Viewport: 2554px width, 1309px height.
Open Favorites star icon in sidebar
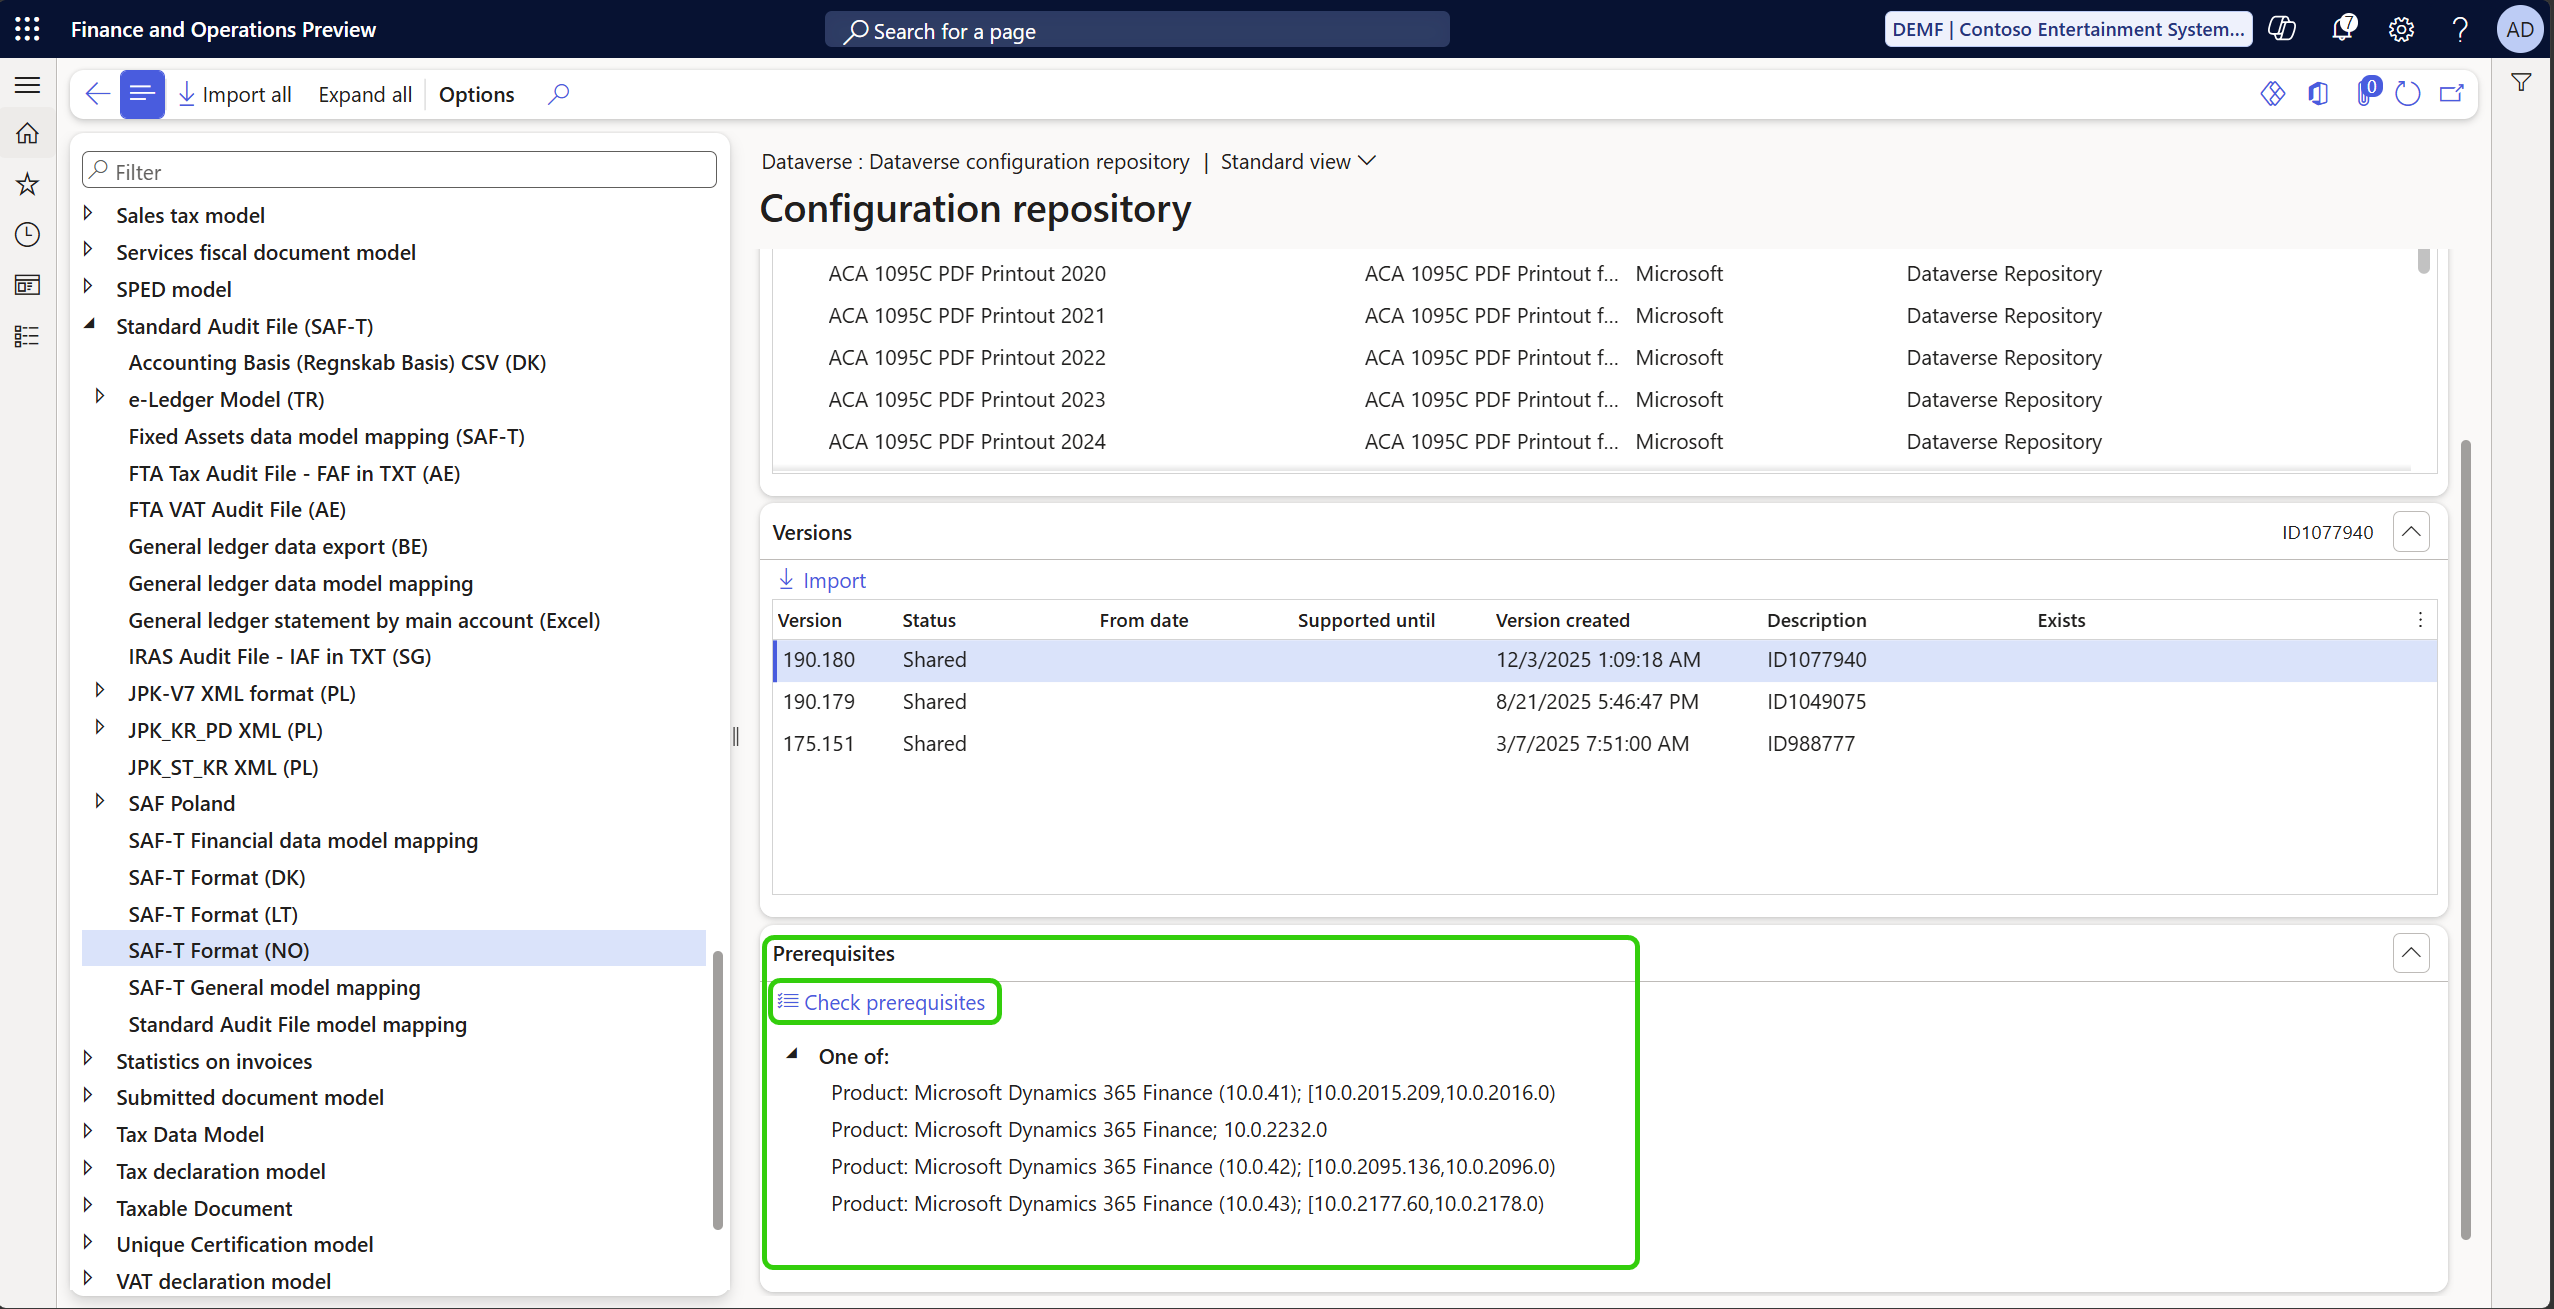point(27,184)
